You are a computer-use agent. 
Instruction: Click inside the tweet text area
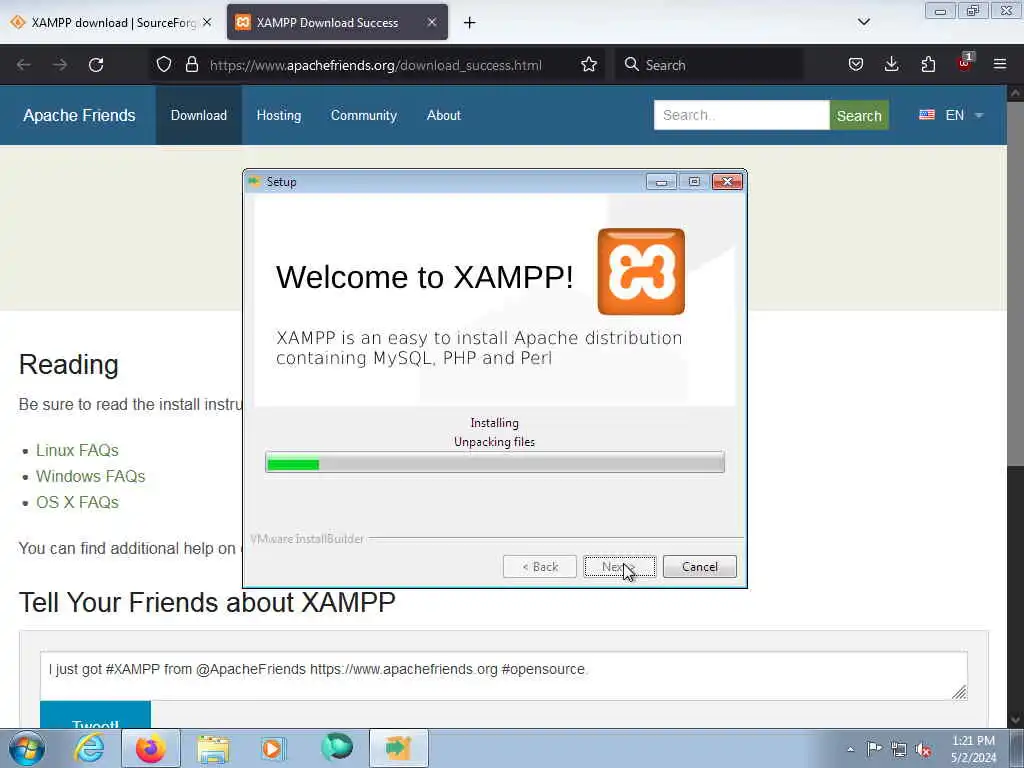pos(504,675)
